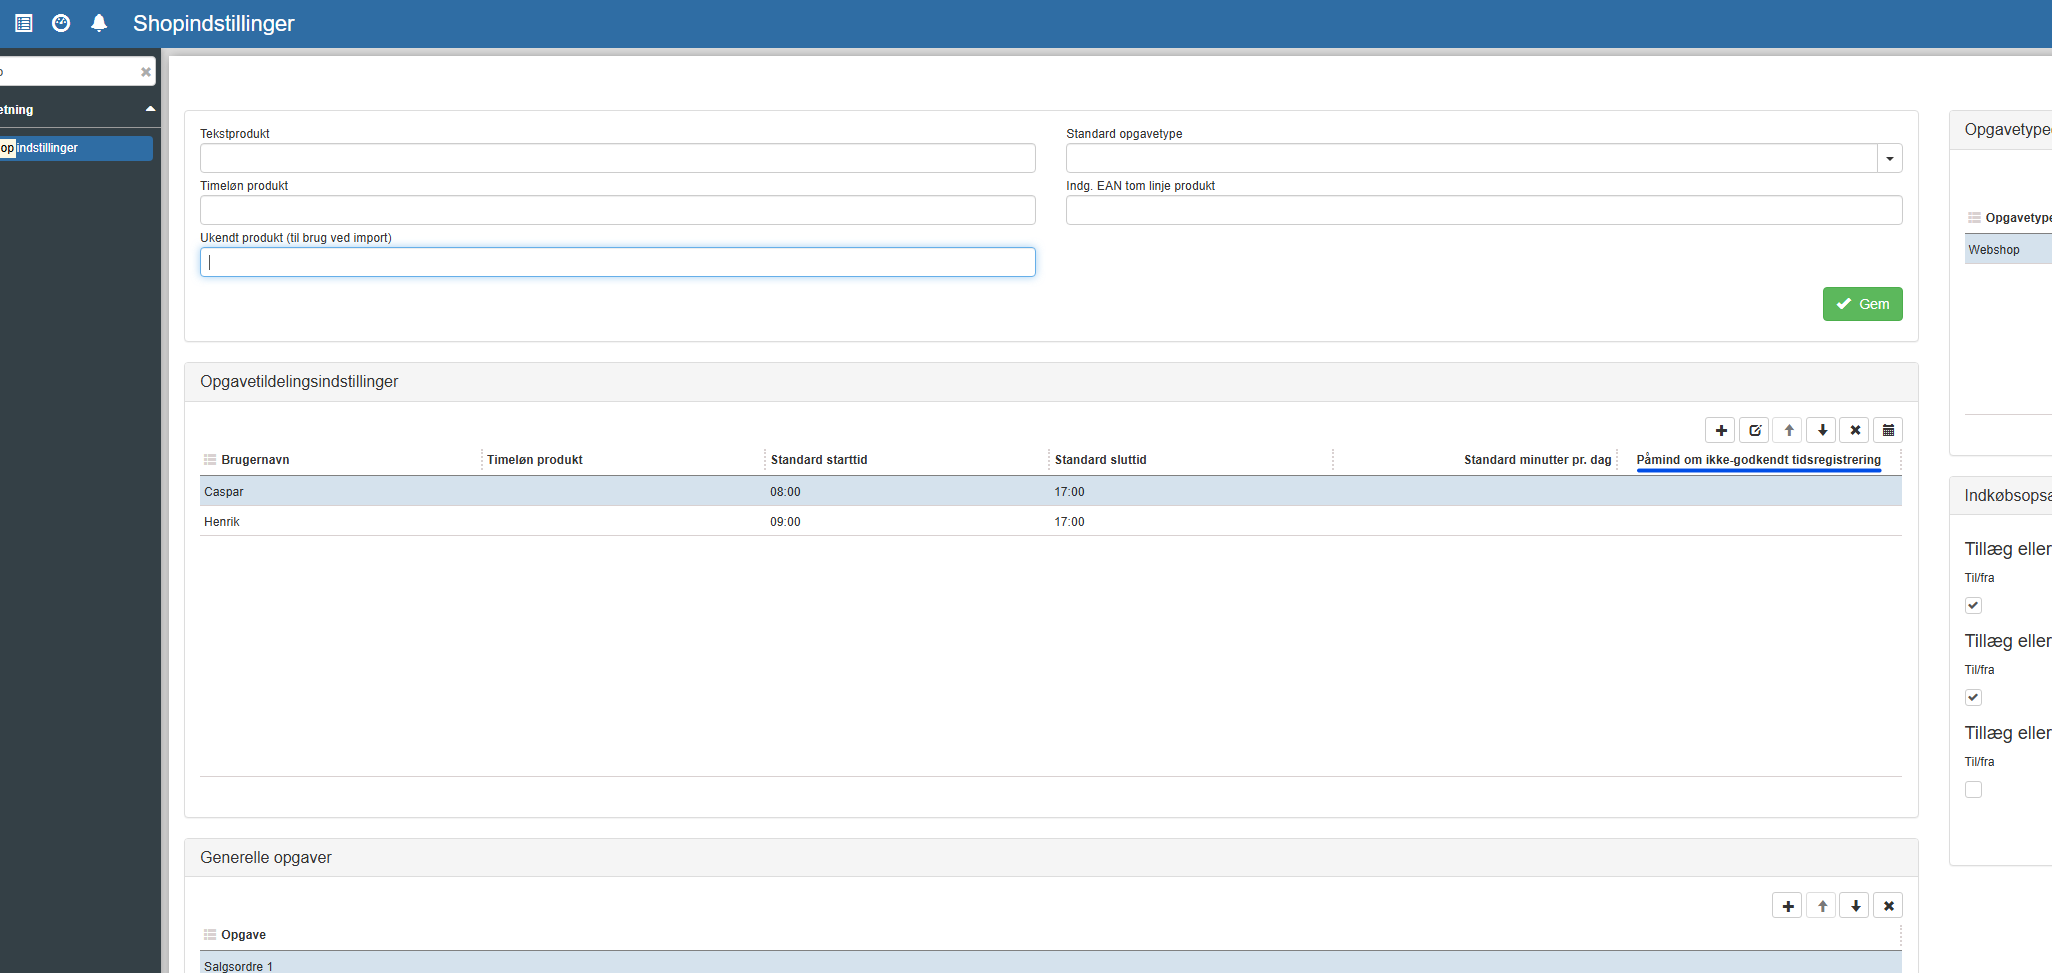Edit selected row in Opgavetildelingsindstillinger
Image resolution: width=2052 pixels, height=973 pixels.
[1754, 430]
